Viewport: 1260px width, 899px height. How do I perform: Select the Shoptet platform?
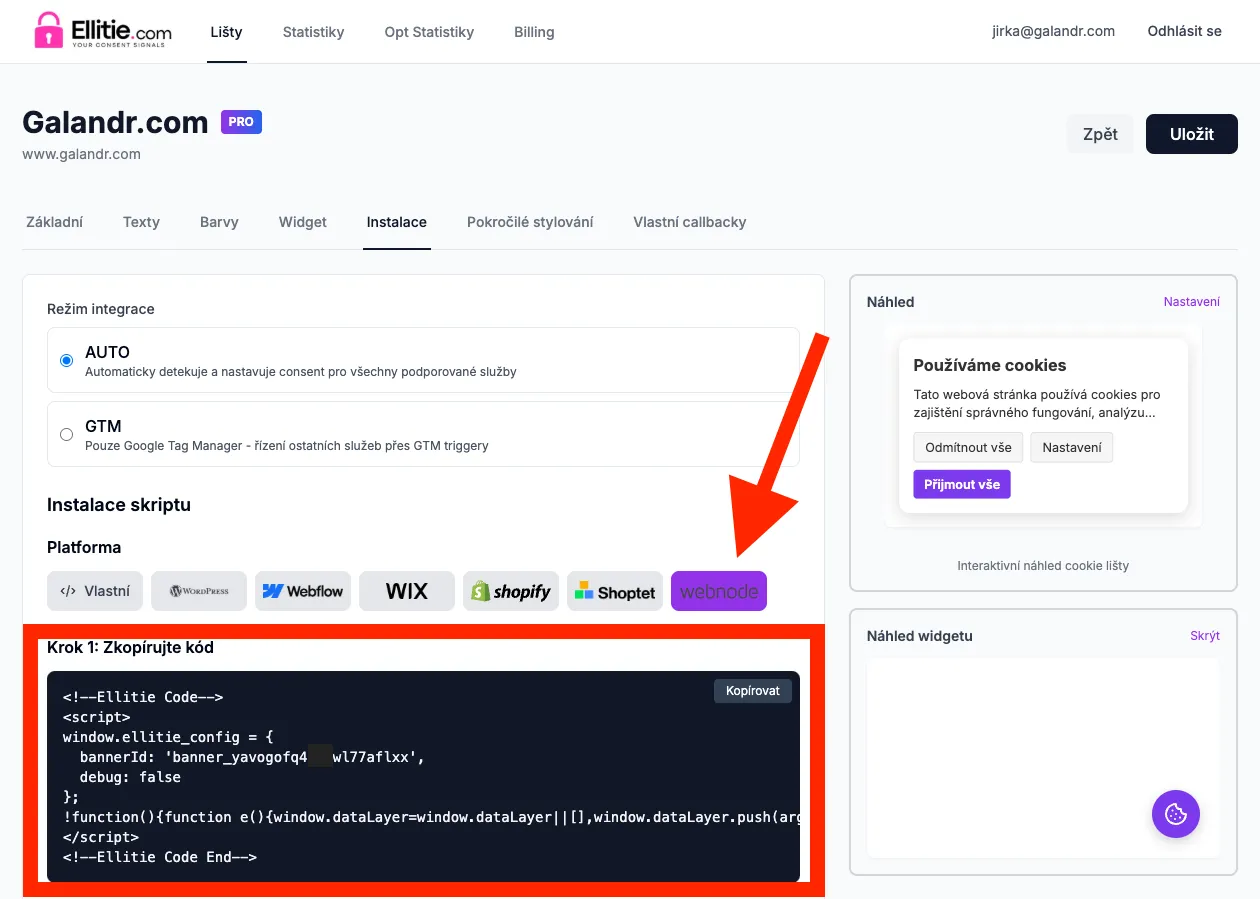click(614, 591)
